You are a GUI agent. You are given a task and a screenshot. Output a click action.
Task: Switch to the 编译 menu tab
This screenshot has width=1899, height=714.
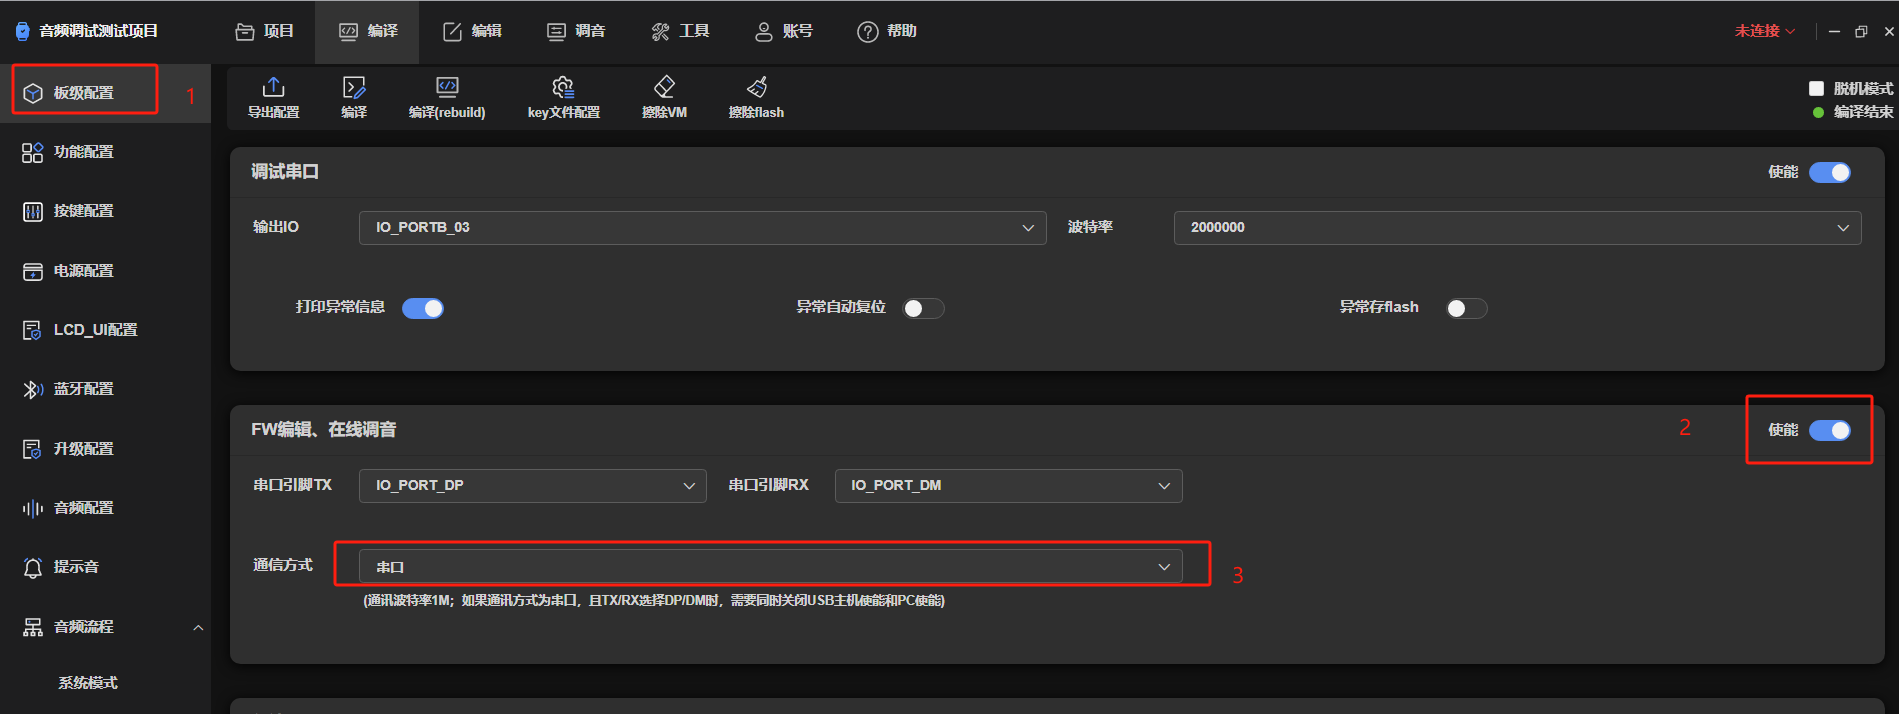tap(367, 31)
